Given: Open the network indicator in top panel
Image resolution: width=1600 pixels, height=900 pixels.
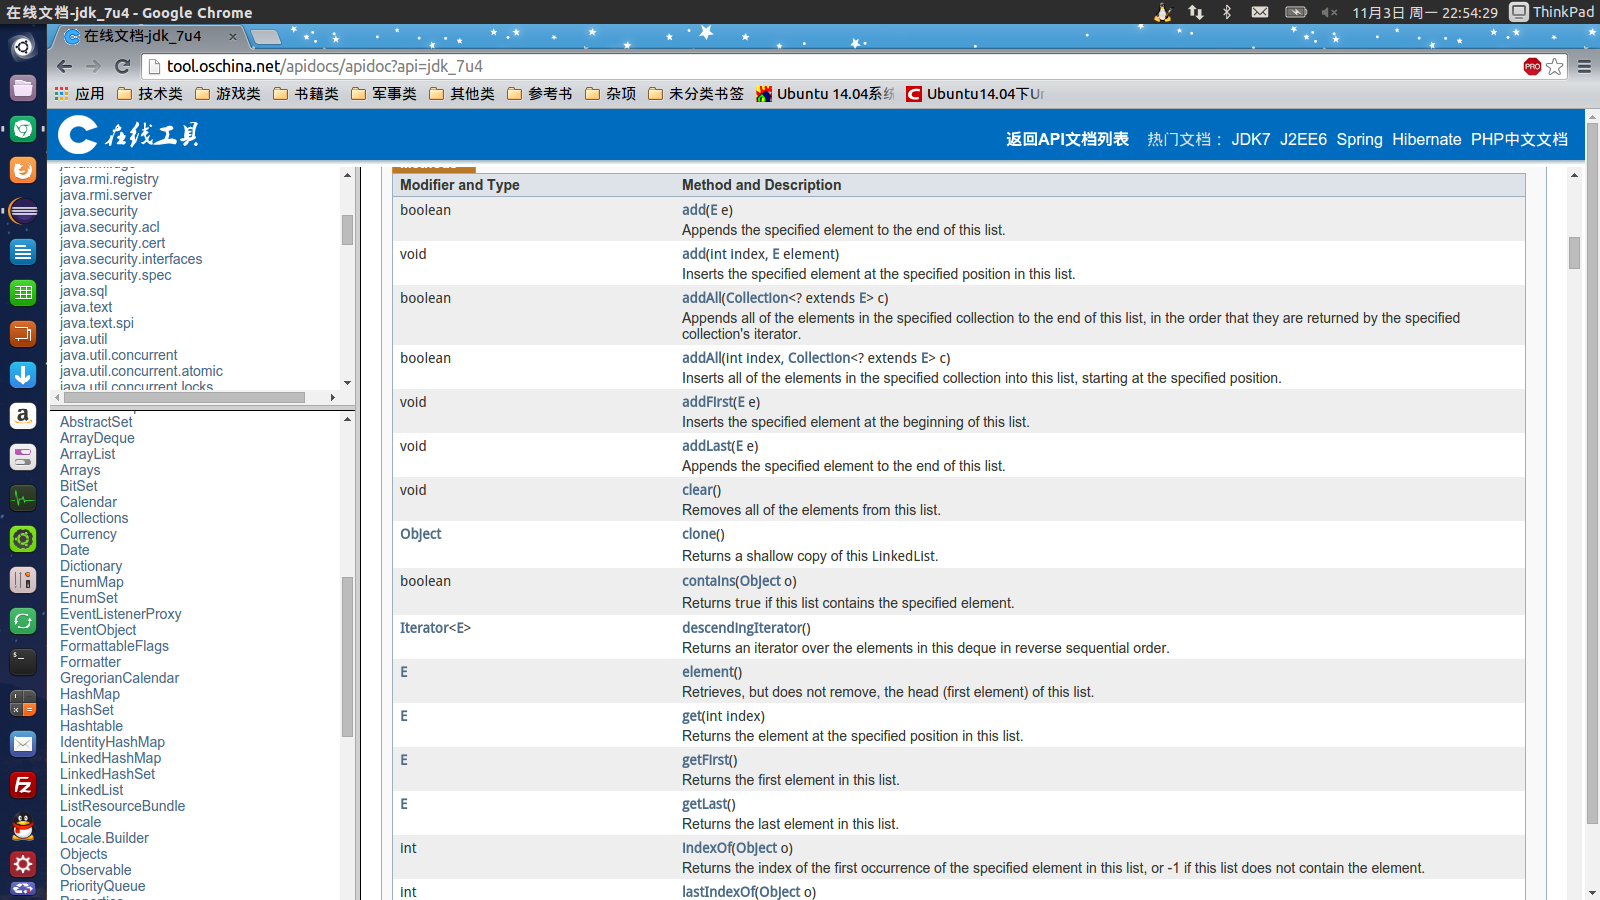Looking at the screenshot, I should [1196, 12].
